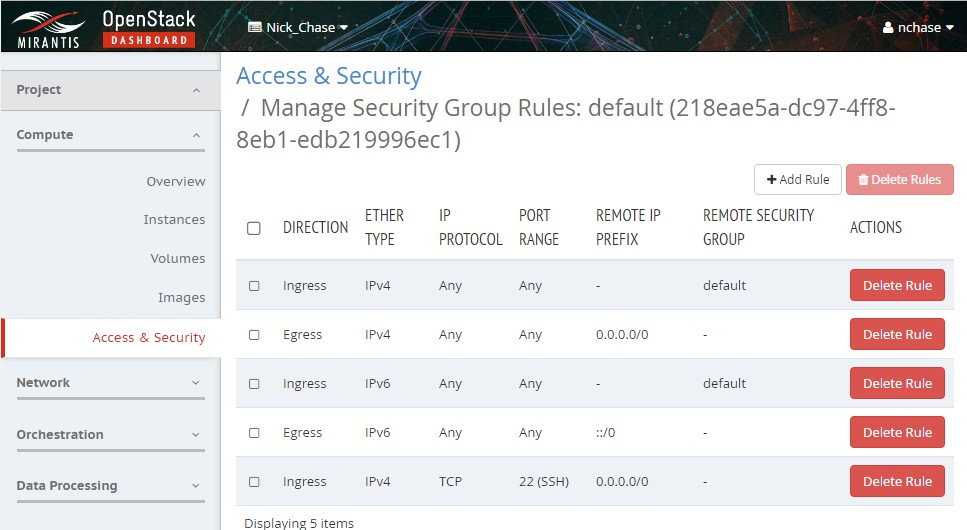Delete the Ingress IPv4 default group rule
The height and width of the screenshot is (530, 967).
tap(897, 285)
